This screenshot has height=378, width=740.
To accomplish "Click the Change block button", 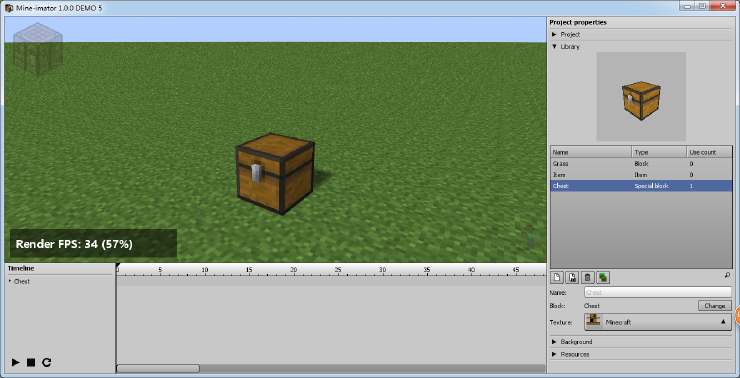I will [715, 306].
